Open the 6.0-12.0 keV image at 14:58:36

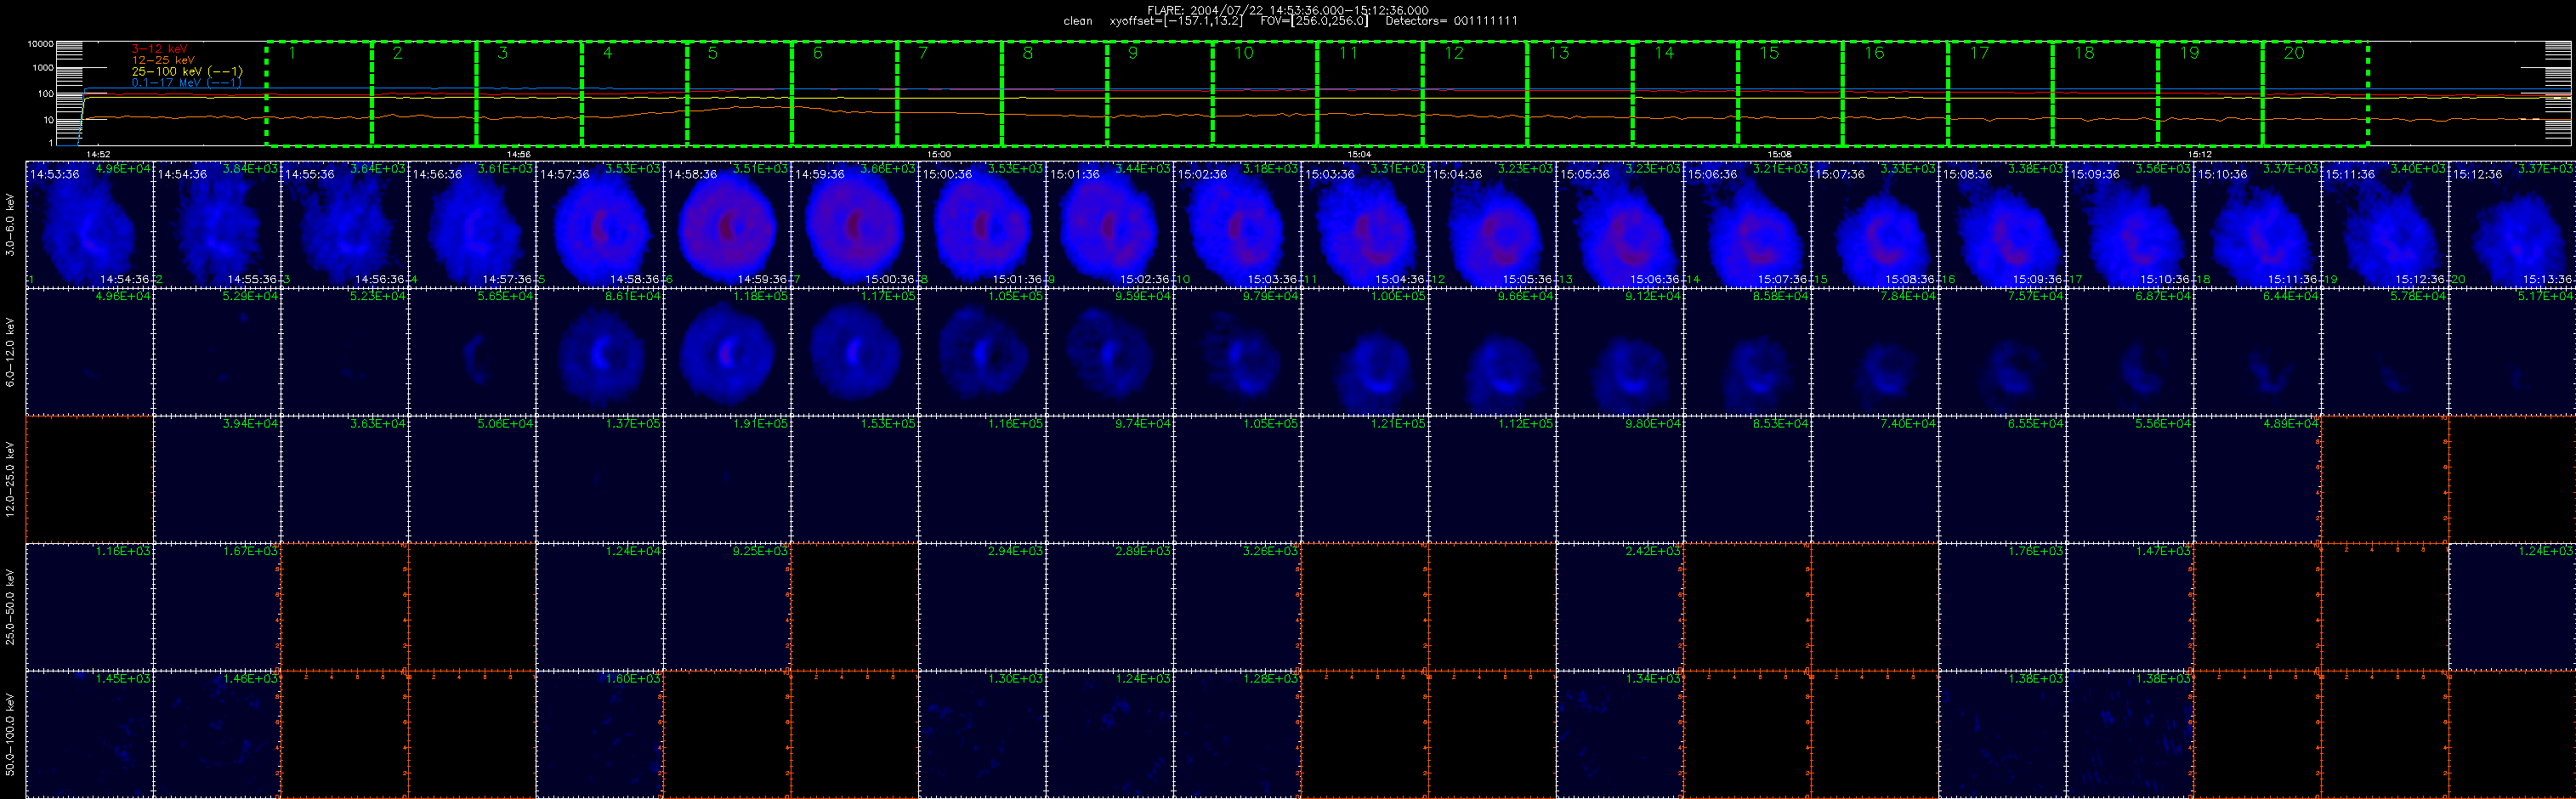coord(727,352)
